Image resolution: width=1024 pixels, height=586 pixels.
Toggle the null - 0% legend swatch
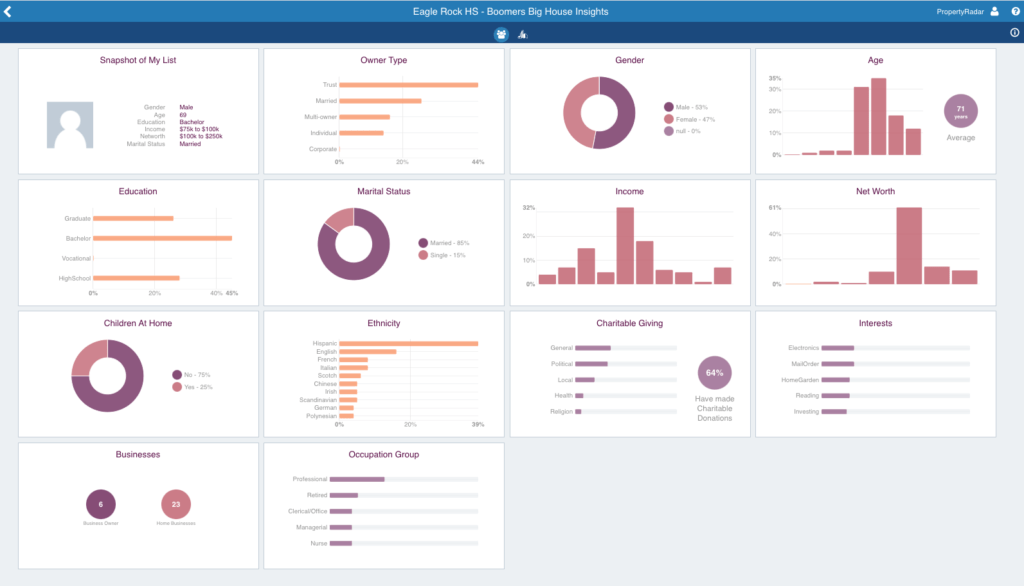pyautogui.click(x=669, y=131)
